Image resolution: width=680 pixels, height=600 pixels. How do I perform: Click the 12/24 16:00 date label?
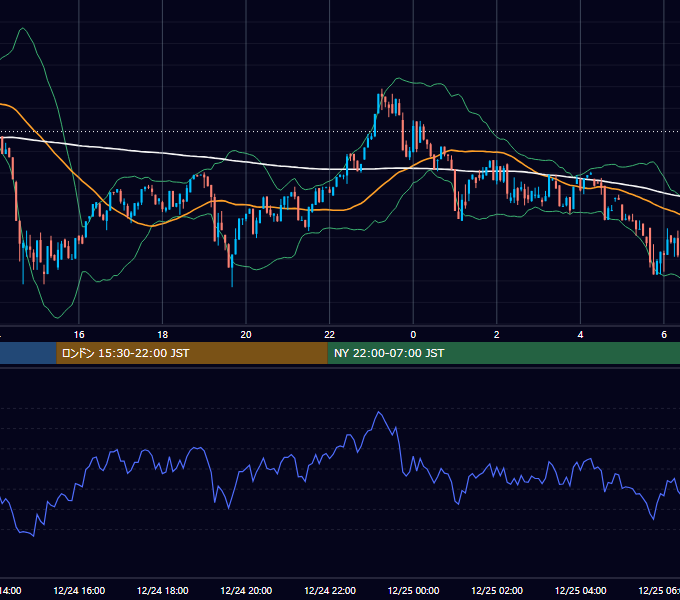79,591
